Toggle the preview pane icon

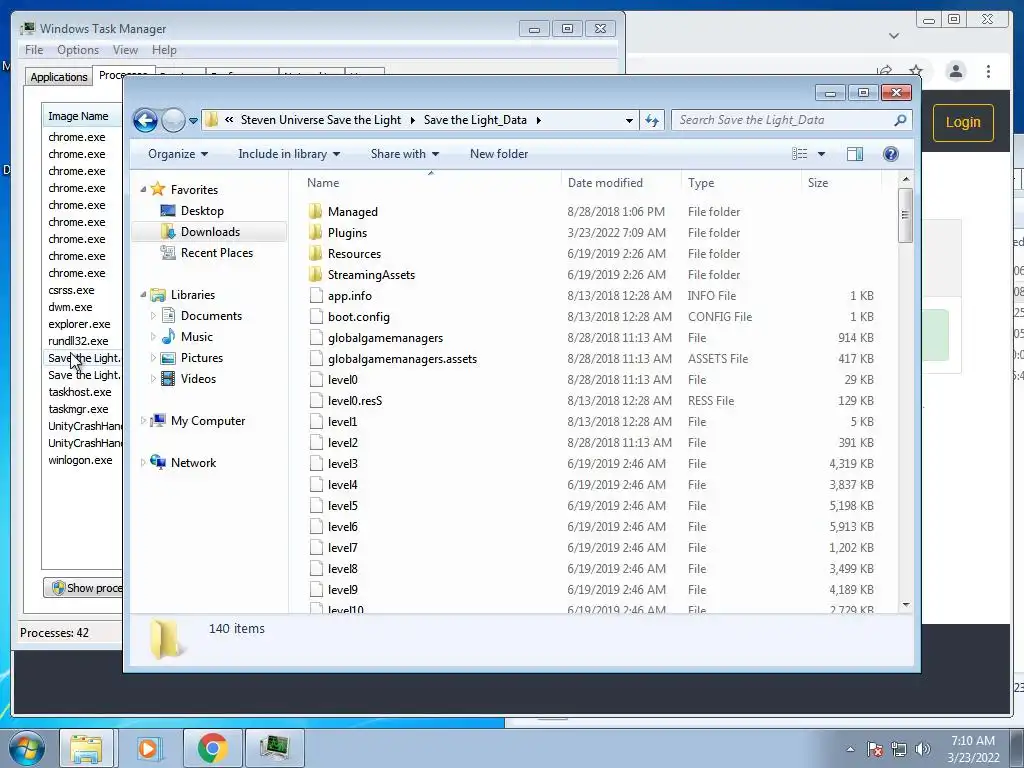click(855, 154)
